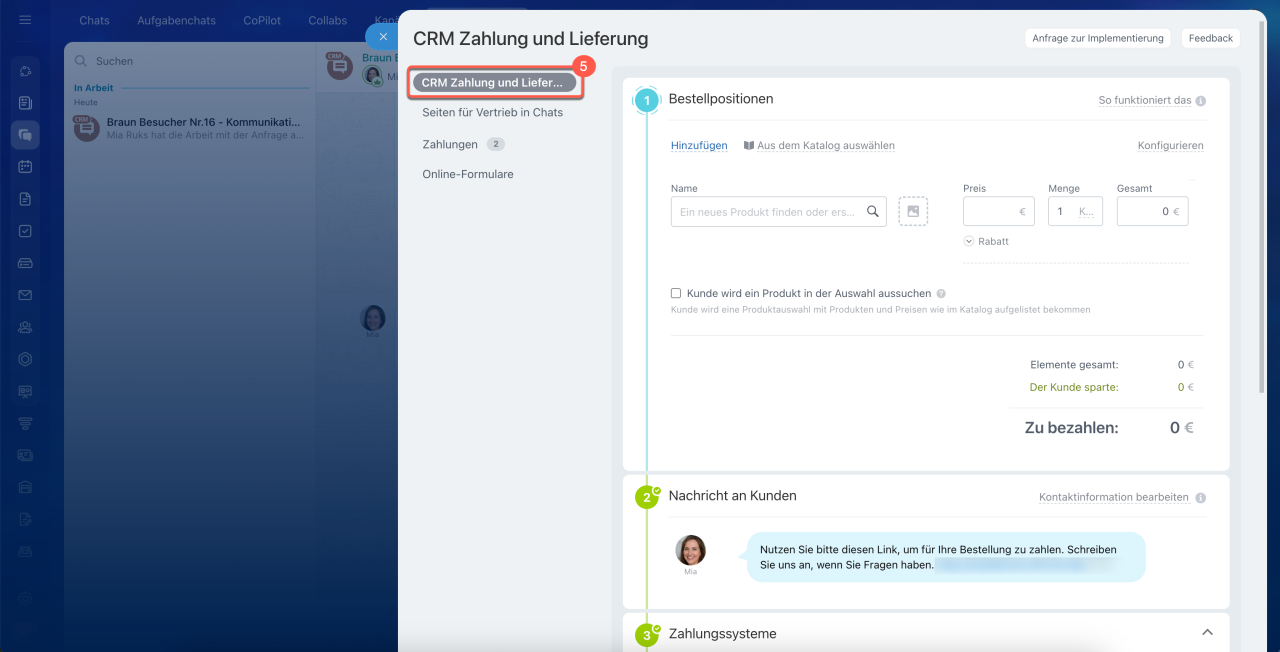
Task: Click step 1 circle for Bestellpositionen
Action: click(647, 100)
